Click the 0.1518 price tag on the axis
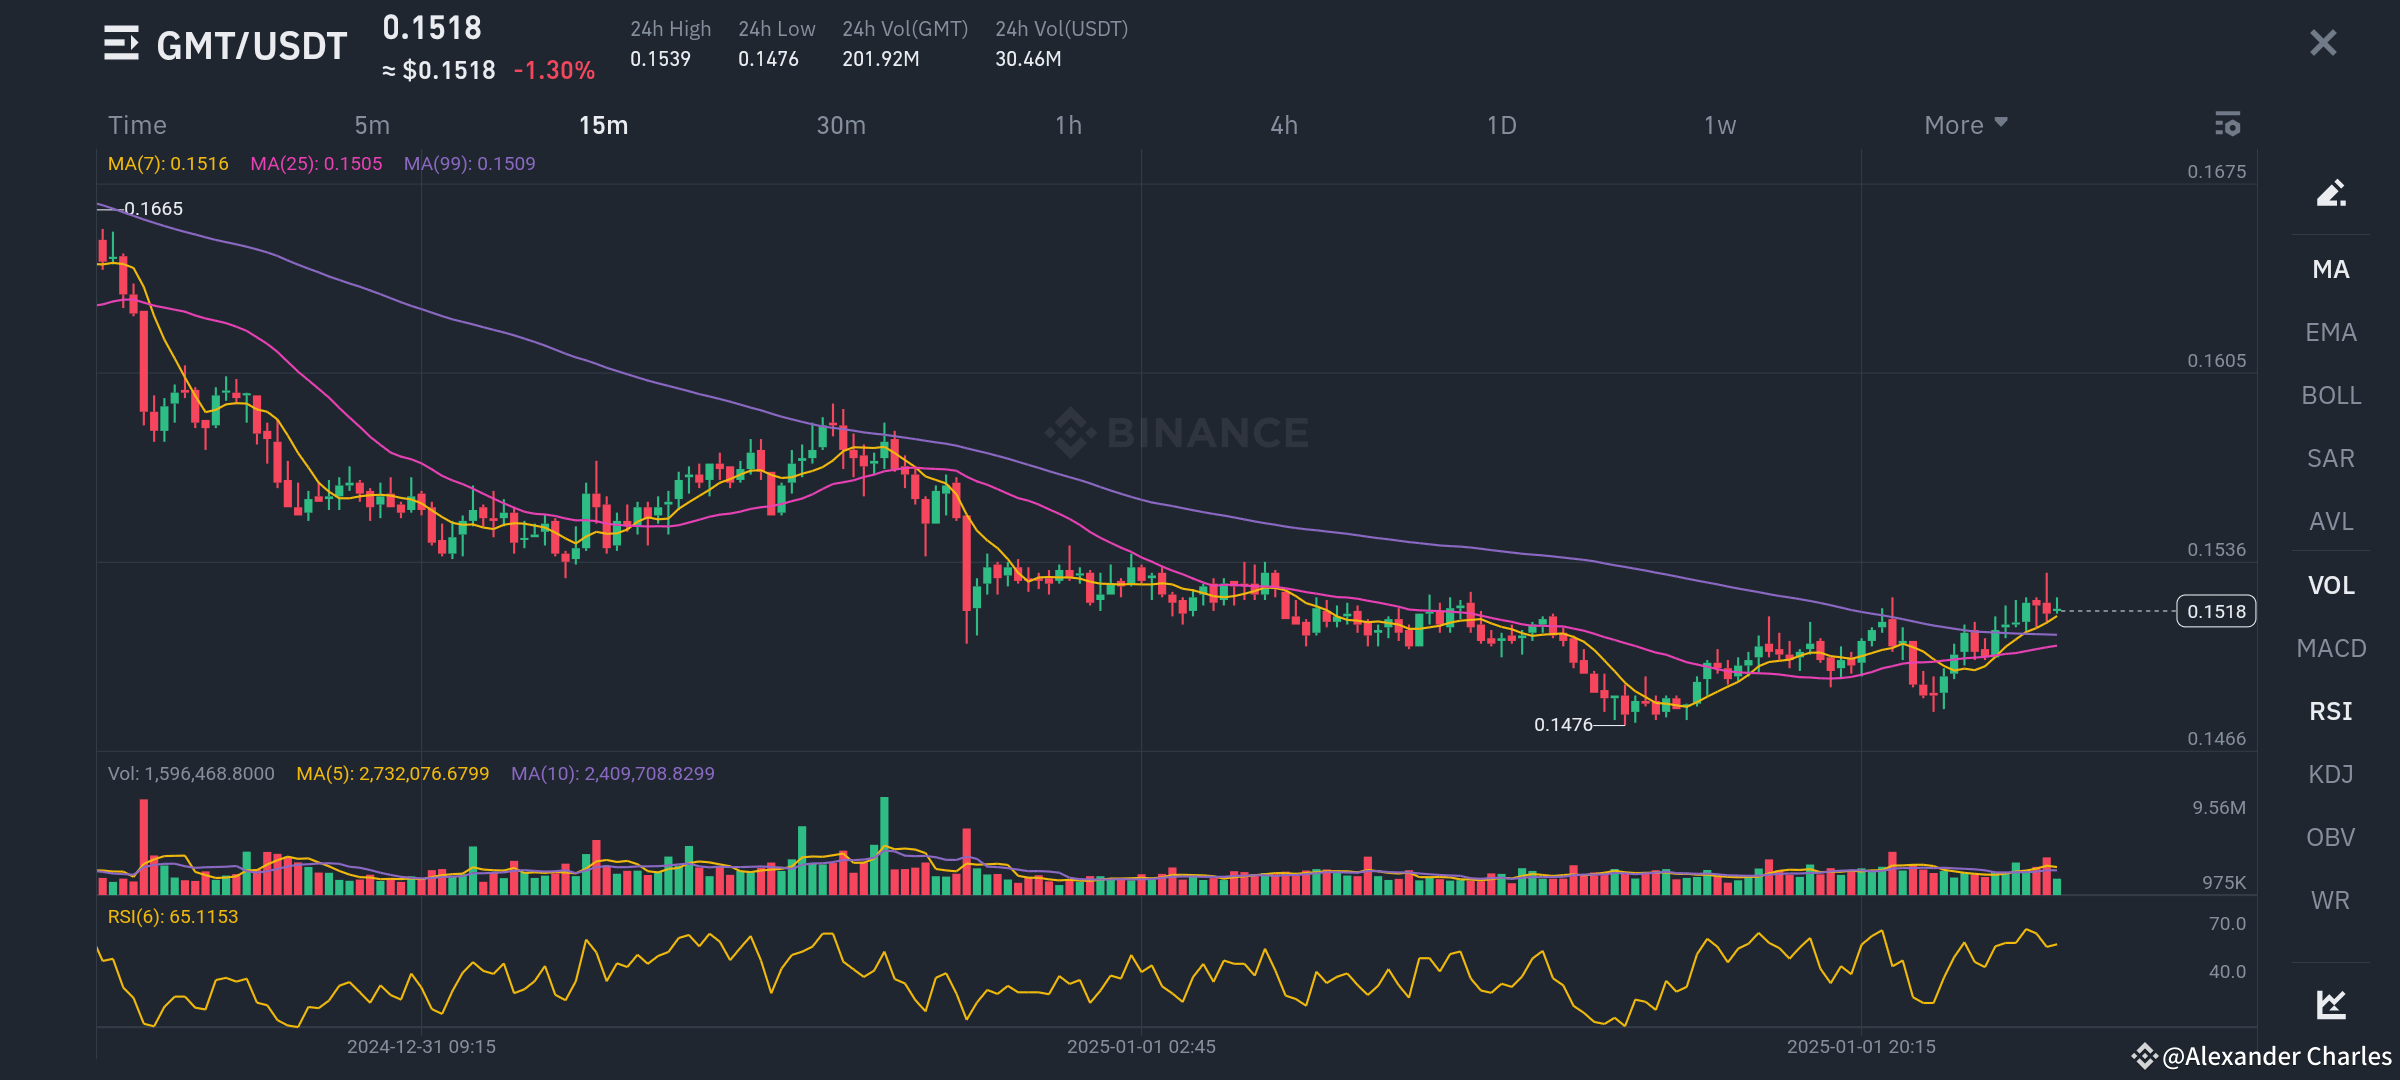 click(2218, 611)
